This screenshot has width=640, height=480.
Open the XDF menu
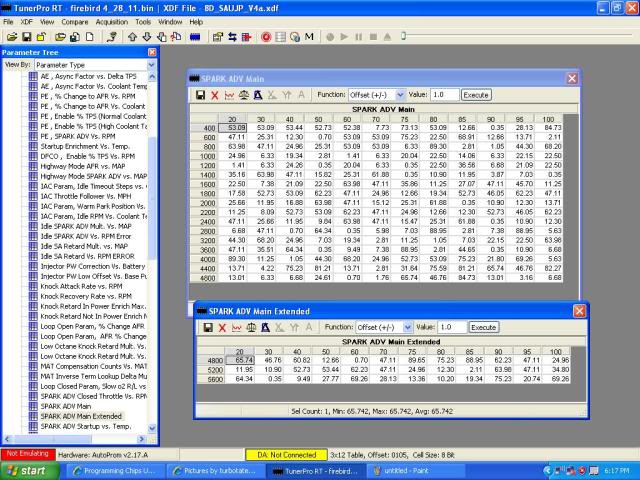pyautogui.click(x=27, y=22)
